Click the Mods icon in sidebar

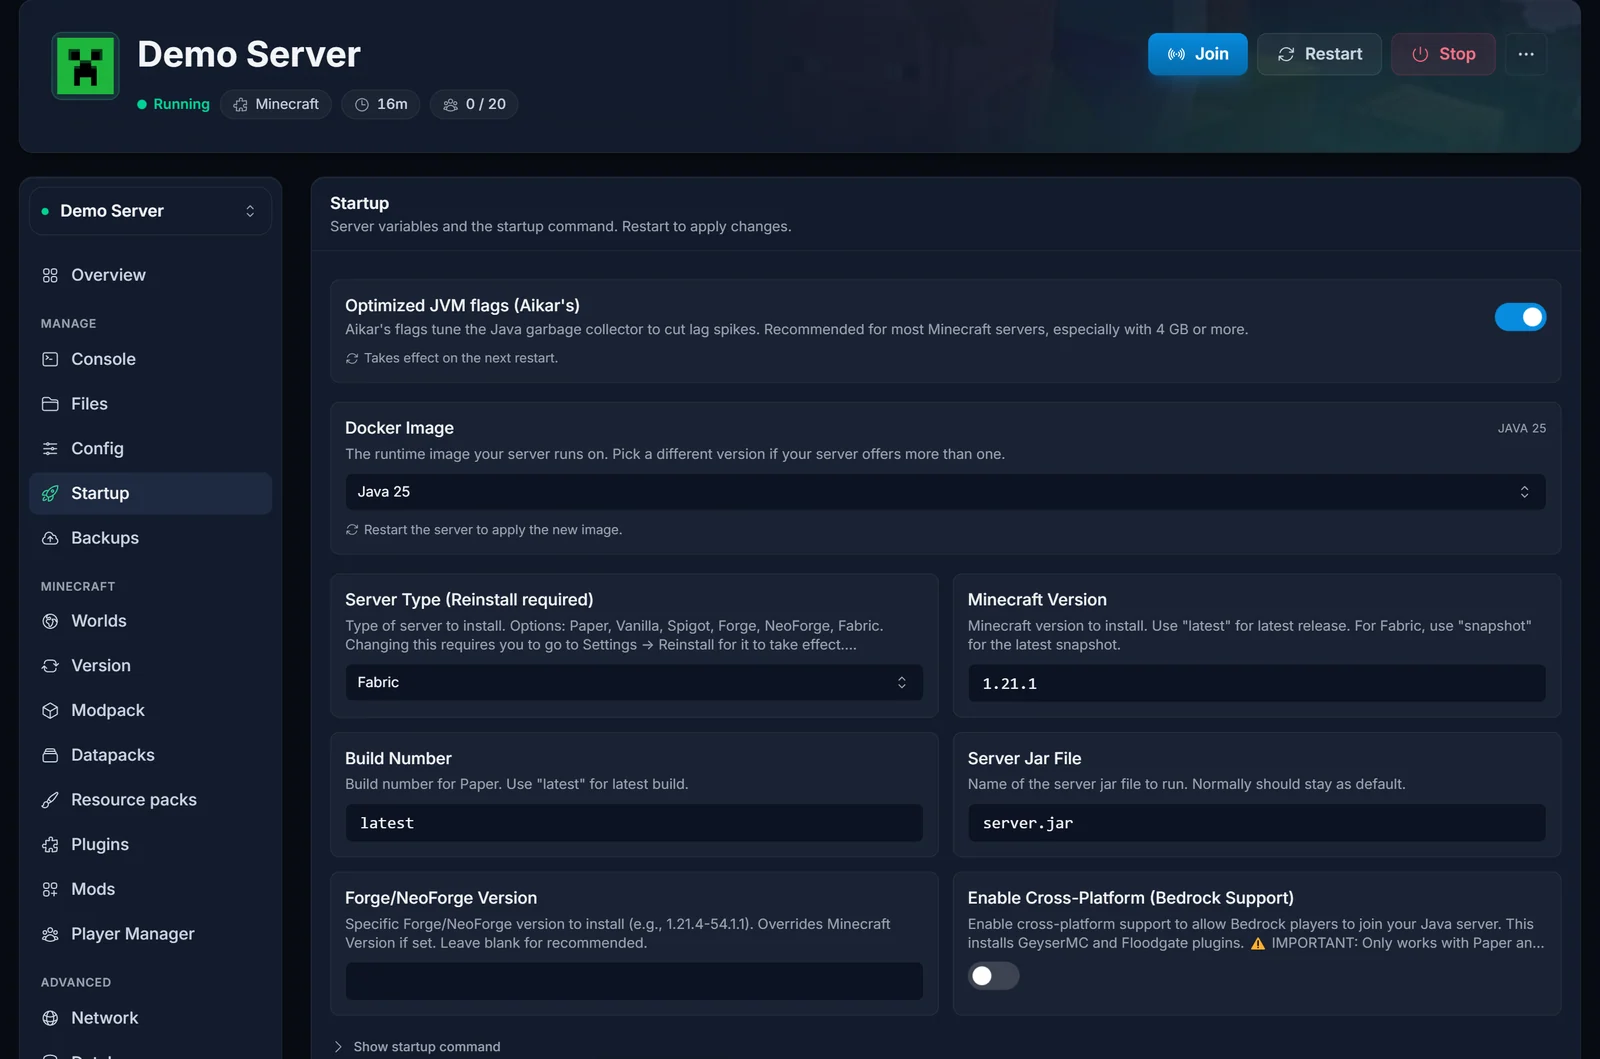[x=50, y=889]
